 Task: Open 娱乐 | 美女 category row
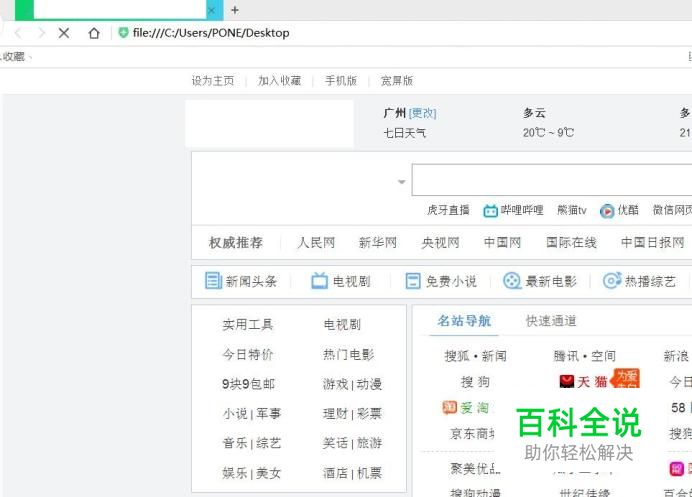tap(252, 473)
